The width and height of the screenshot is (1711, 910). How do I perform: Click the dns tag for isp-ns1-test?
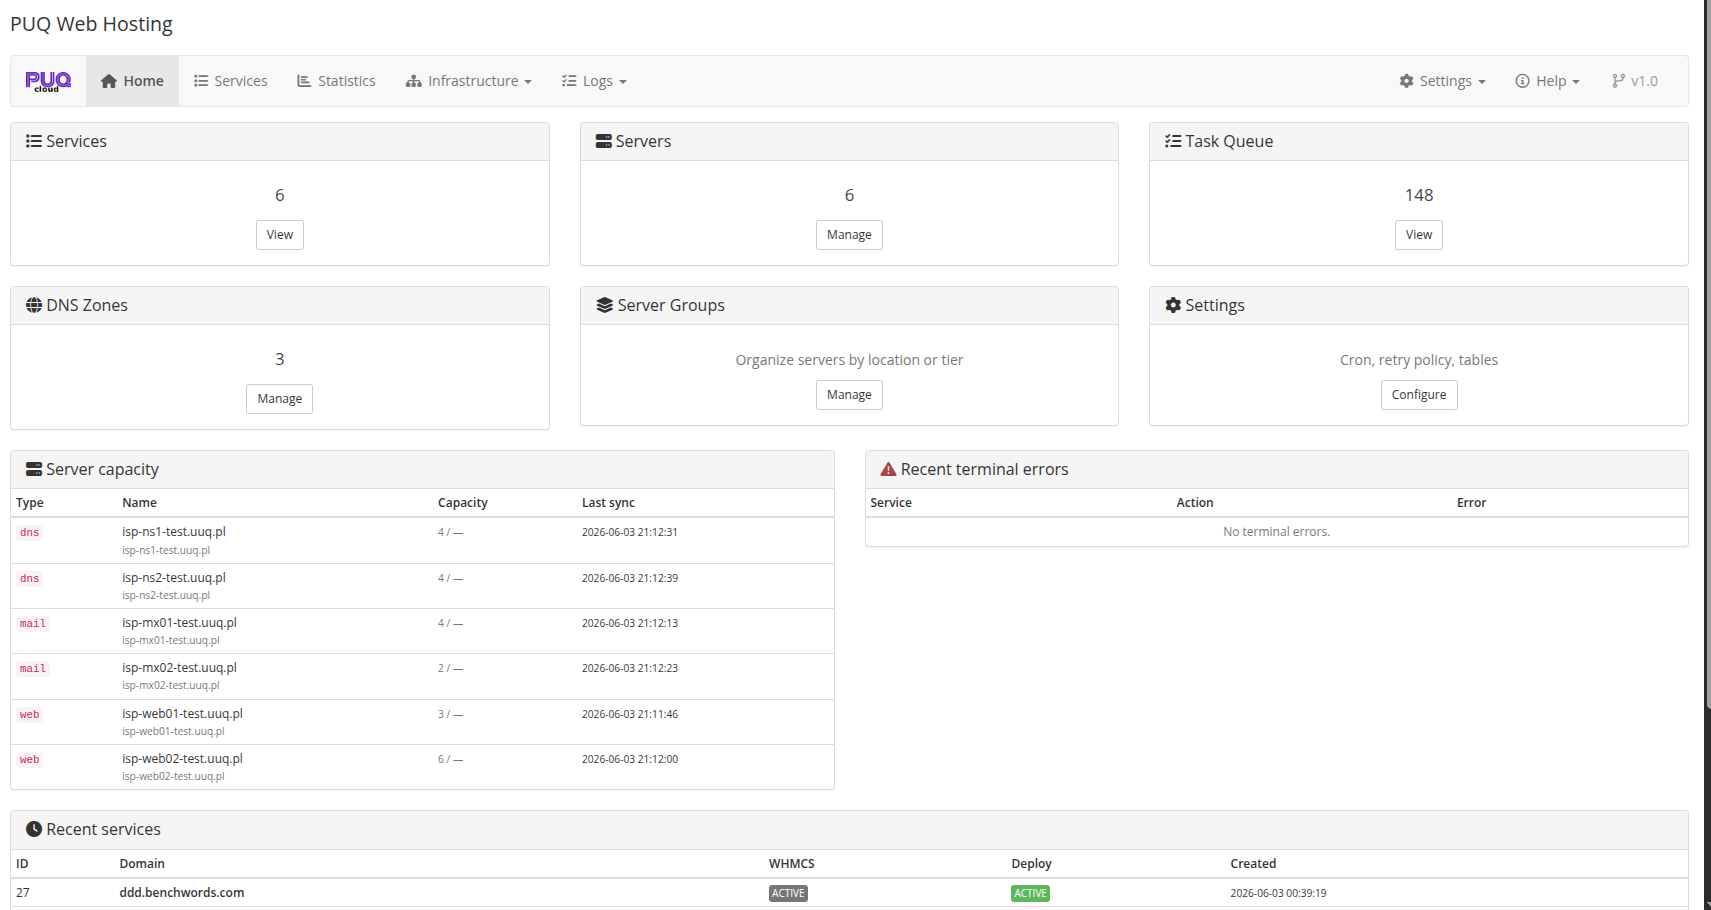(x=30, y=533)
